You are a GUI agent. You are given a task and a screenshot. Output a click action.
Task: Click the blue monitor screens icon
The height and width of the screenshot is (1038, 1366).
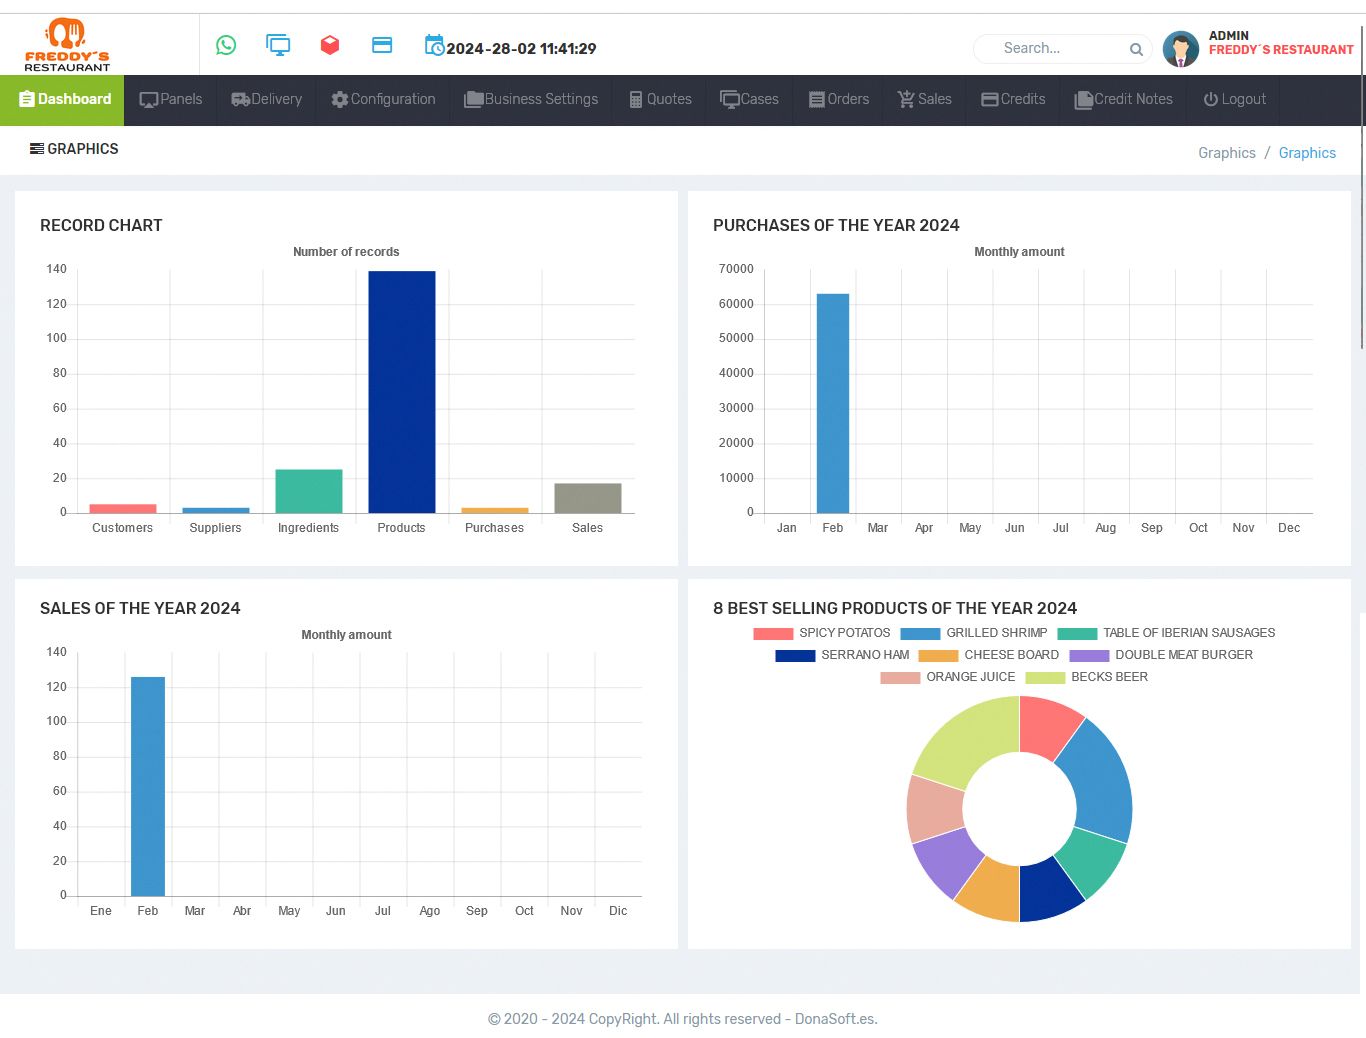click(278, 45)
